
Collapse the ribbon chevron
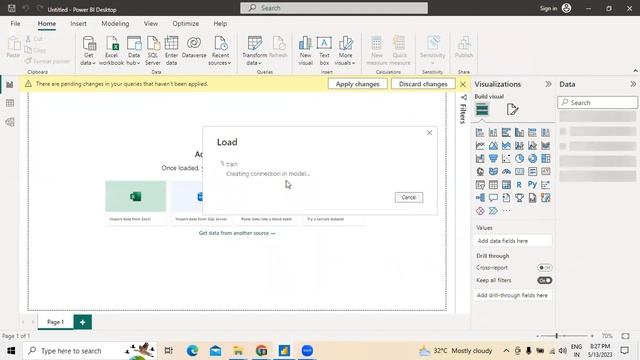coord(635,71)
